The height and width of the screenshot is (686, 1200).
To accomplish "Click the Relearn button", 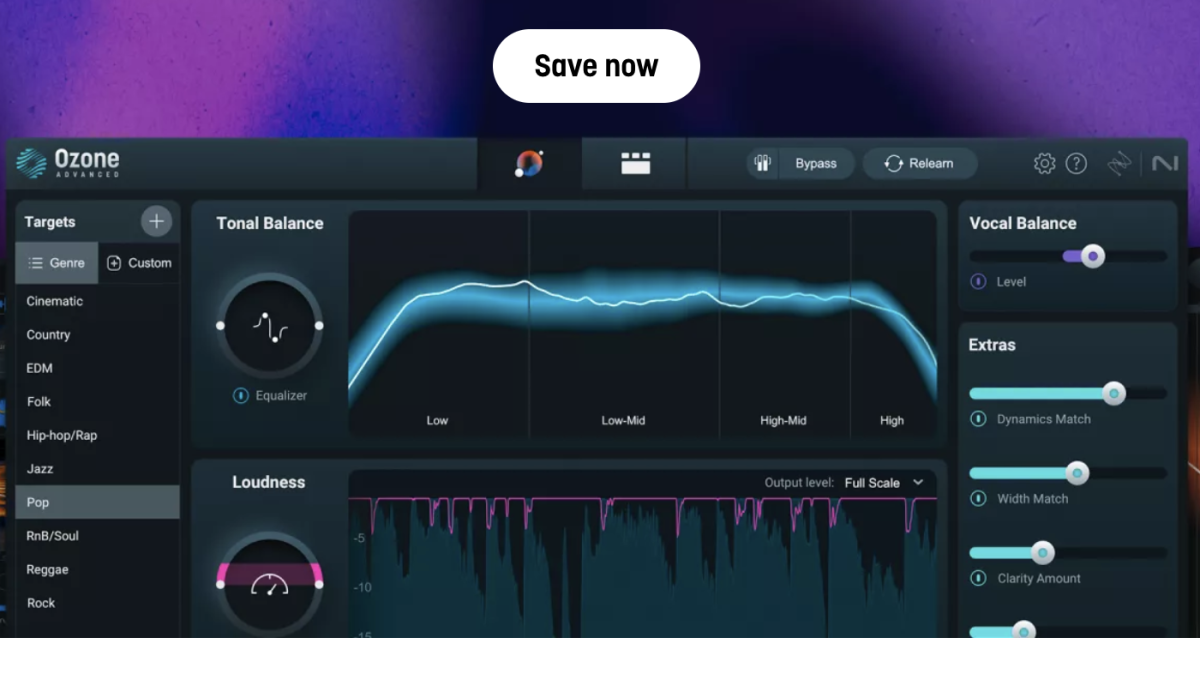I will [919, 163].
